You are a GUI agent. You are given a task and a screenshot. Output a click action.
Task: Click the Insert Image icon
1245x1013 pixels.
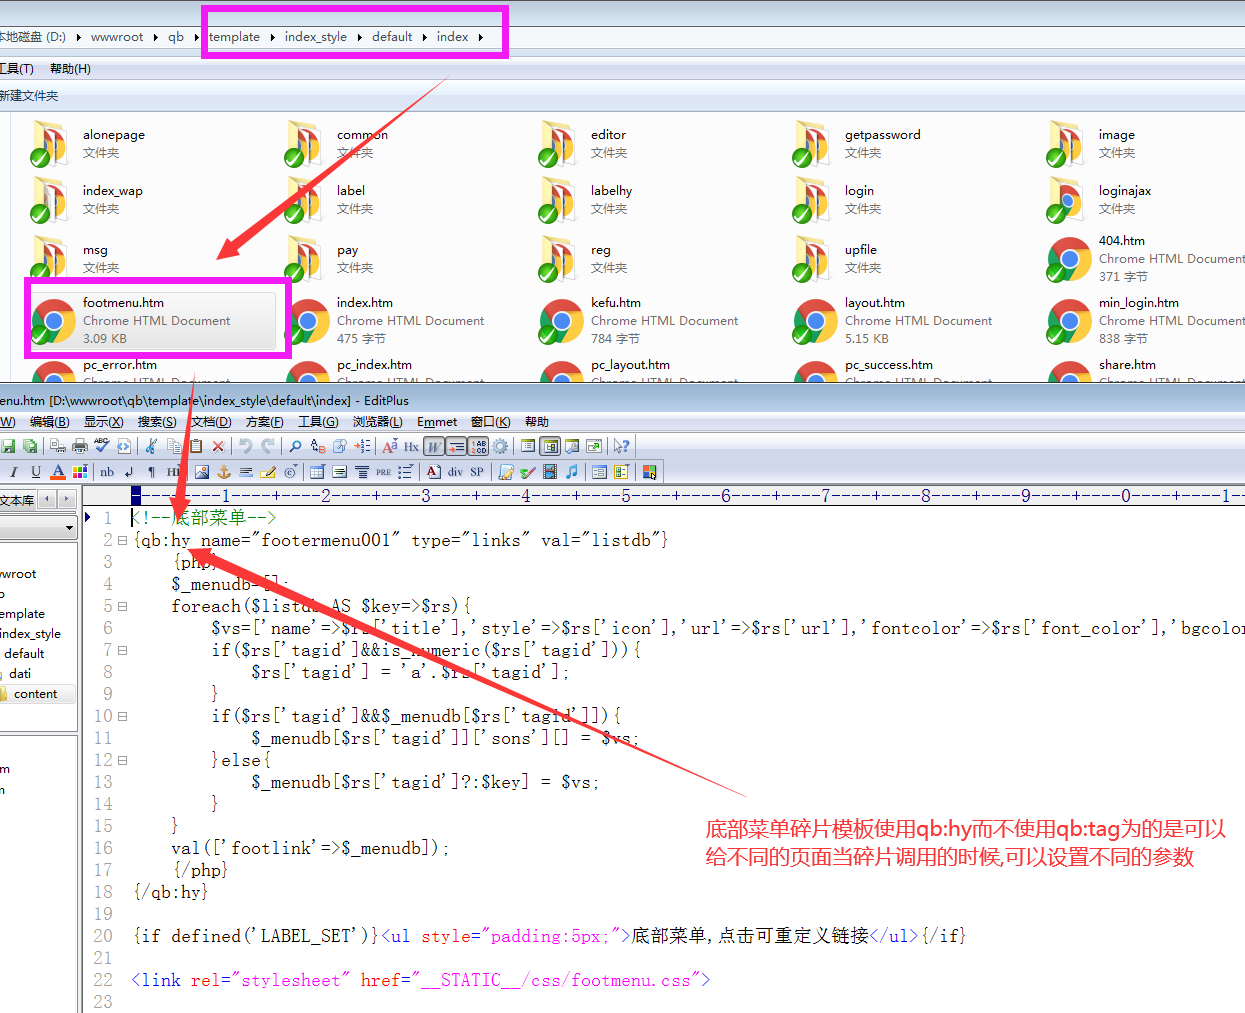202,472
